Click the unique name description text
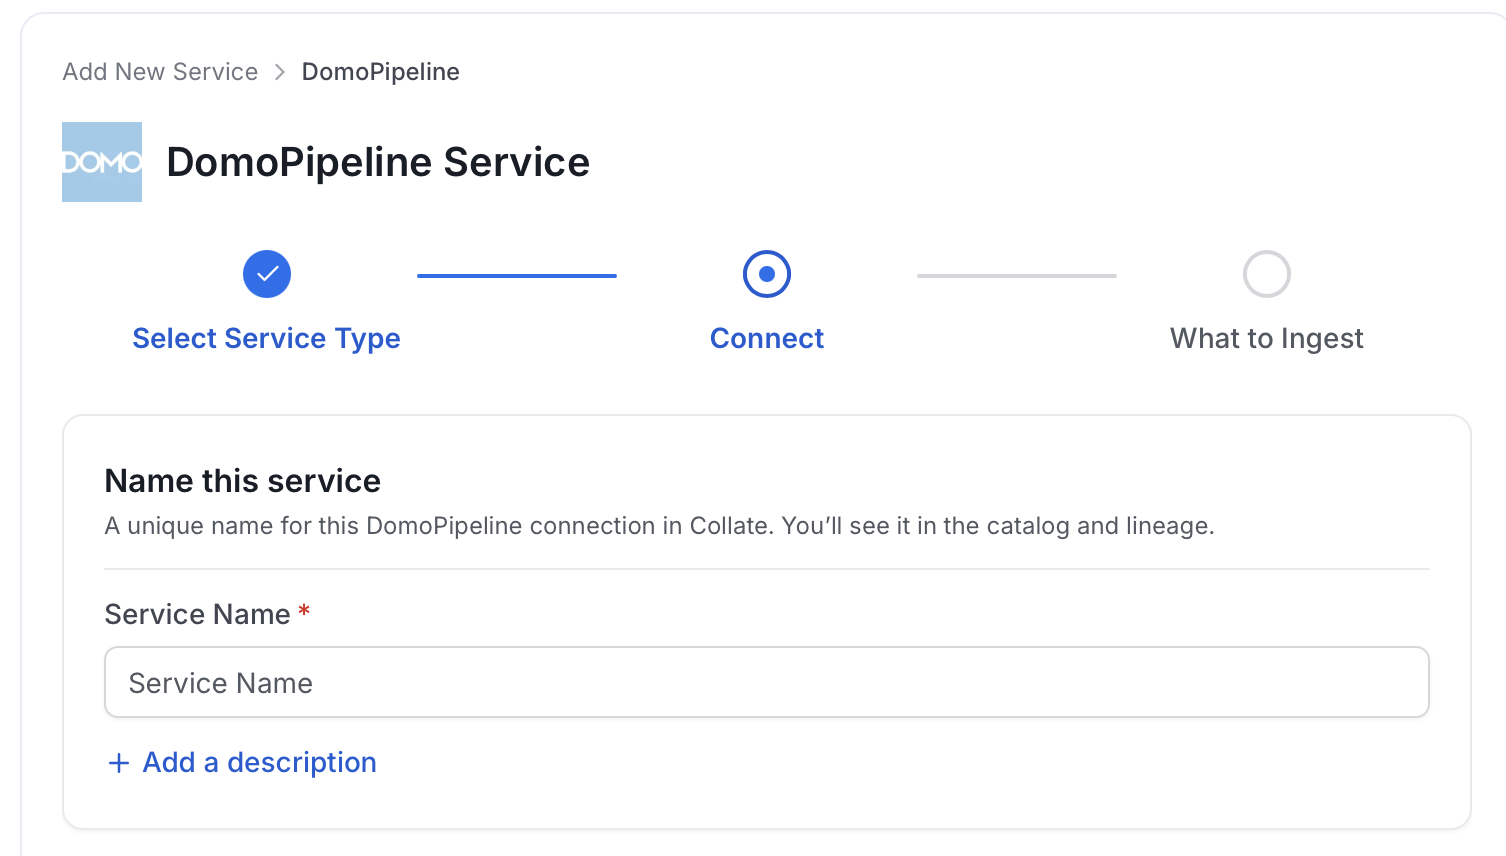 (660, 526)
